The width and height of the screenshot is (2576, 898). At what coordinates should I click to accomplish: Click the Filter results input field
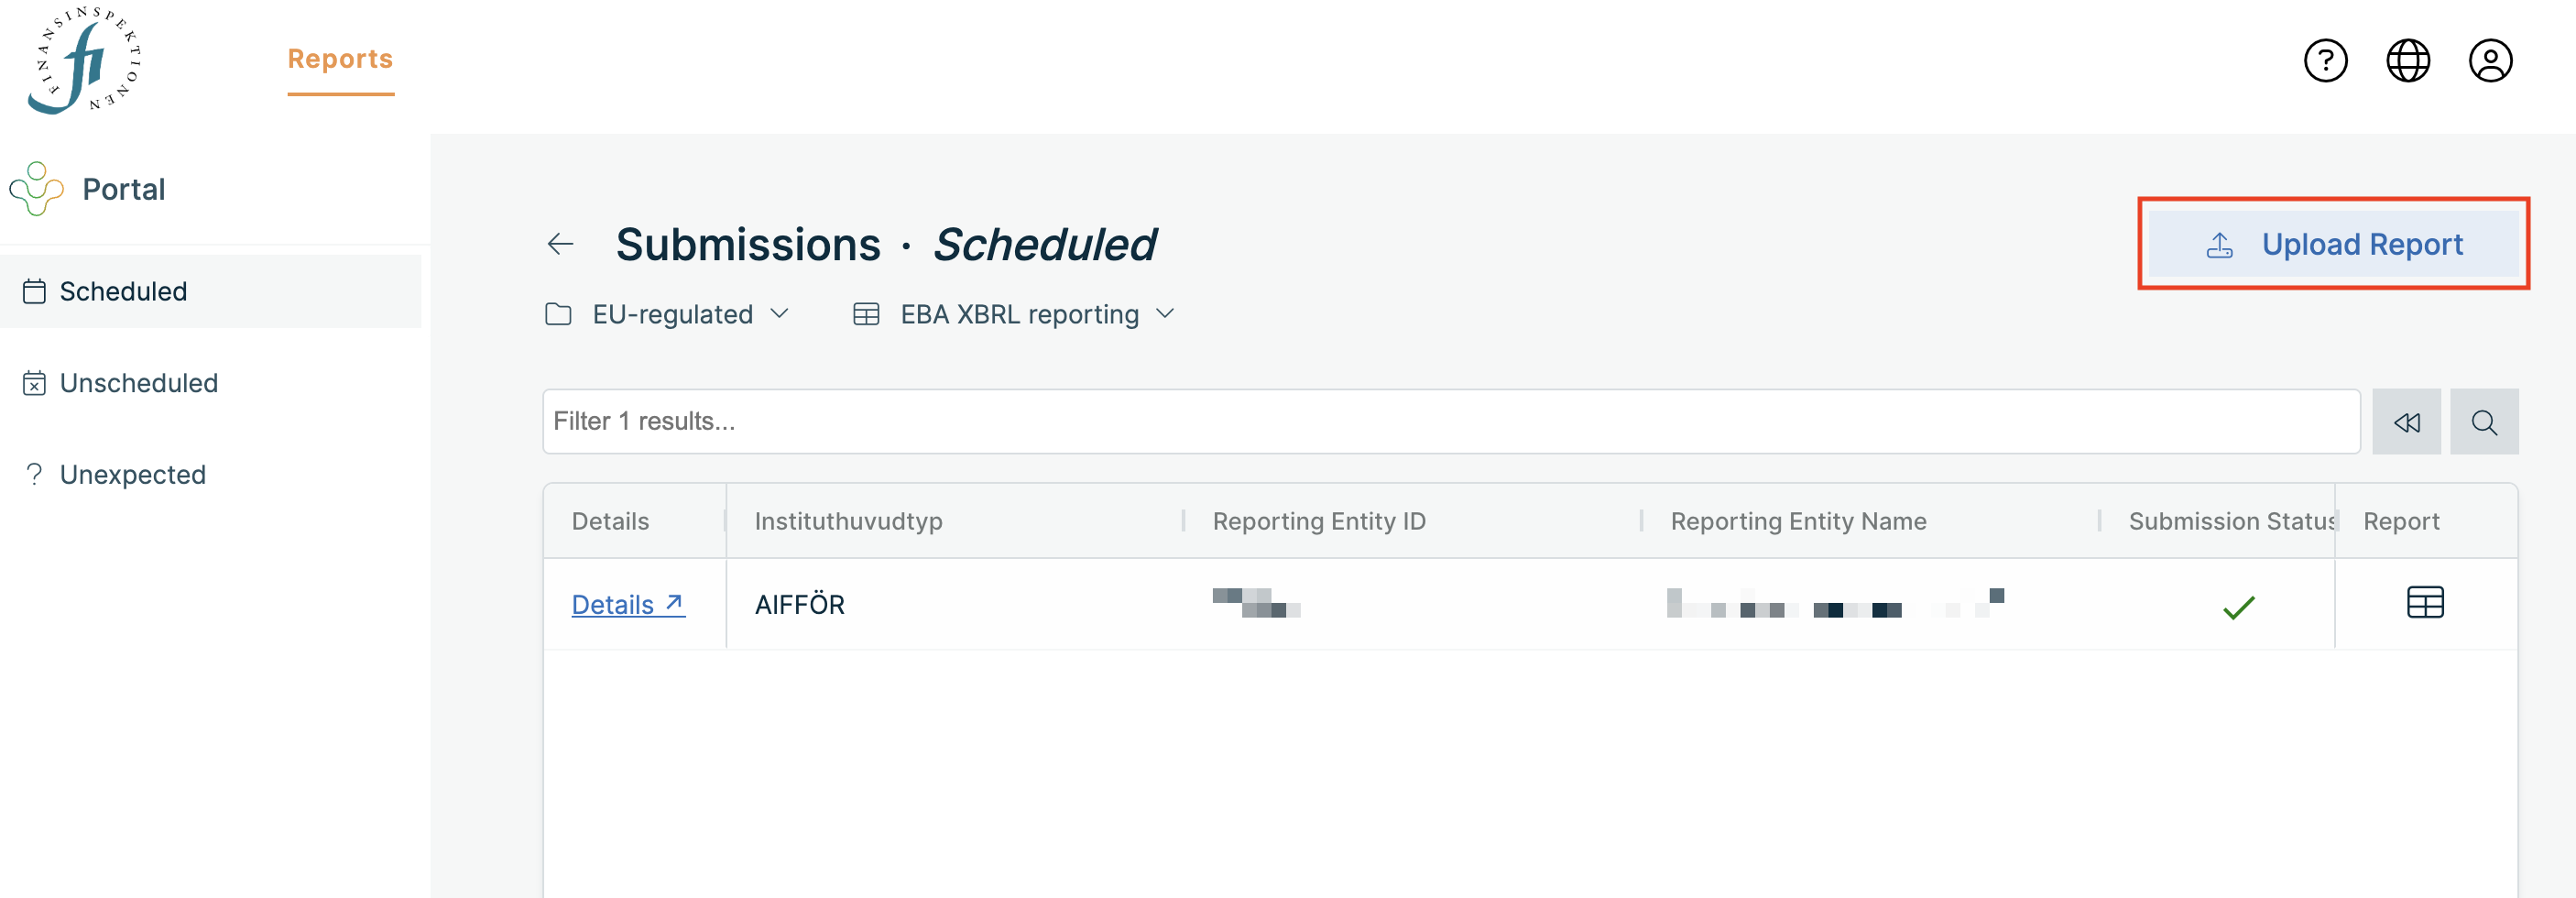1451,422
